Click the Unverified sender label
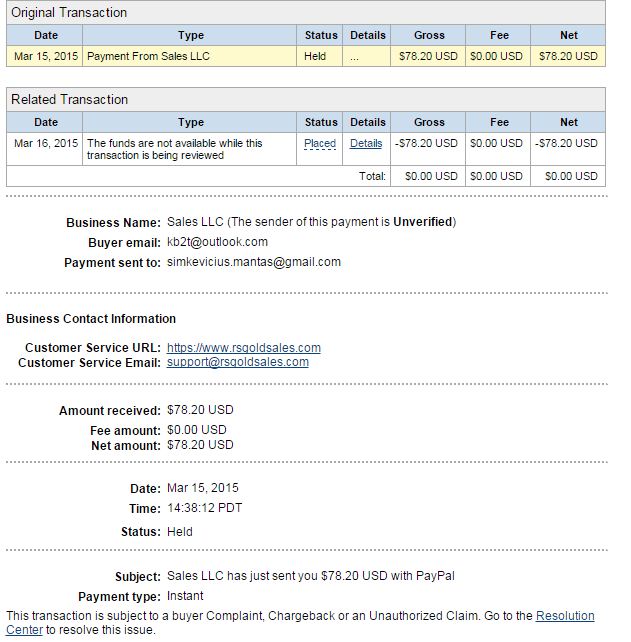Image resolution: width=631 pixels, height=642 pixels. [x=422, y=222]
